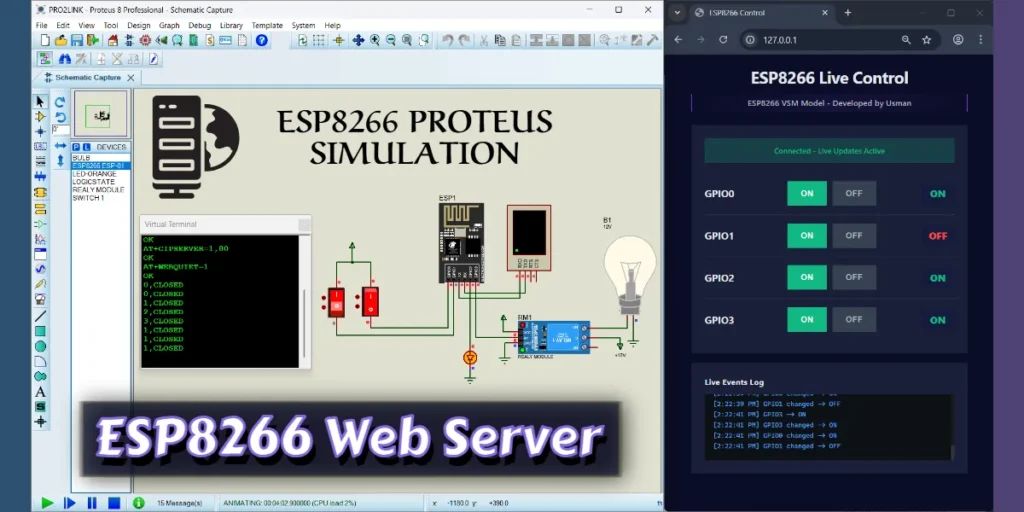This screenshot has height=512, width=1024.
Task: Select the 2D box graphics tool
Action: (40, 332)
